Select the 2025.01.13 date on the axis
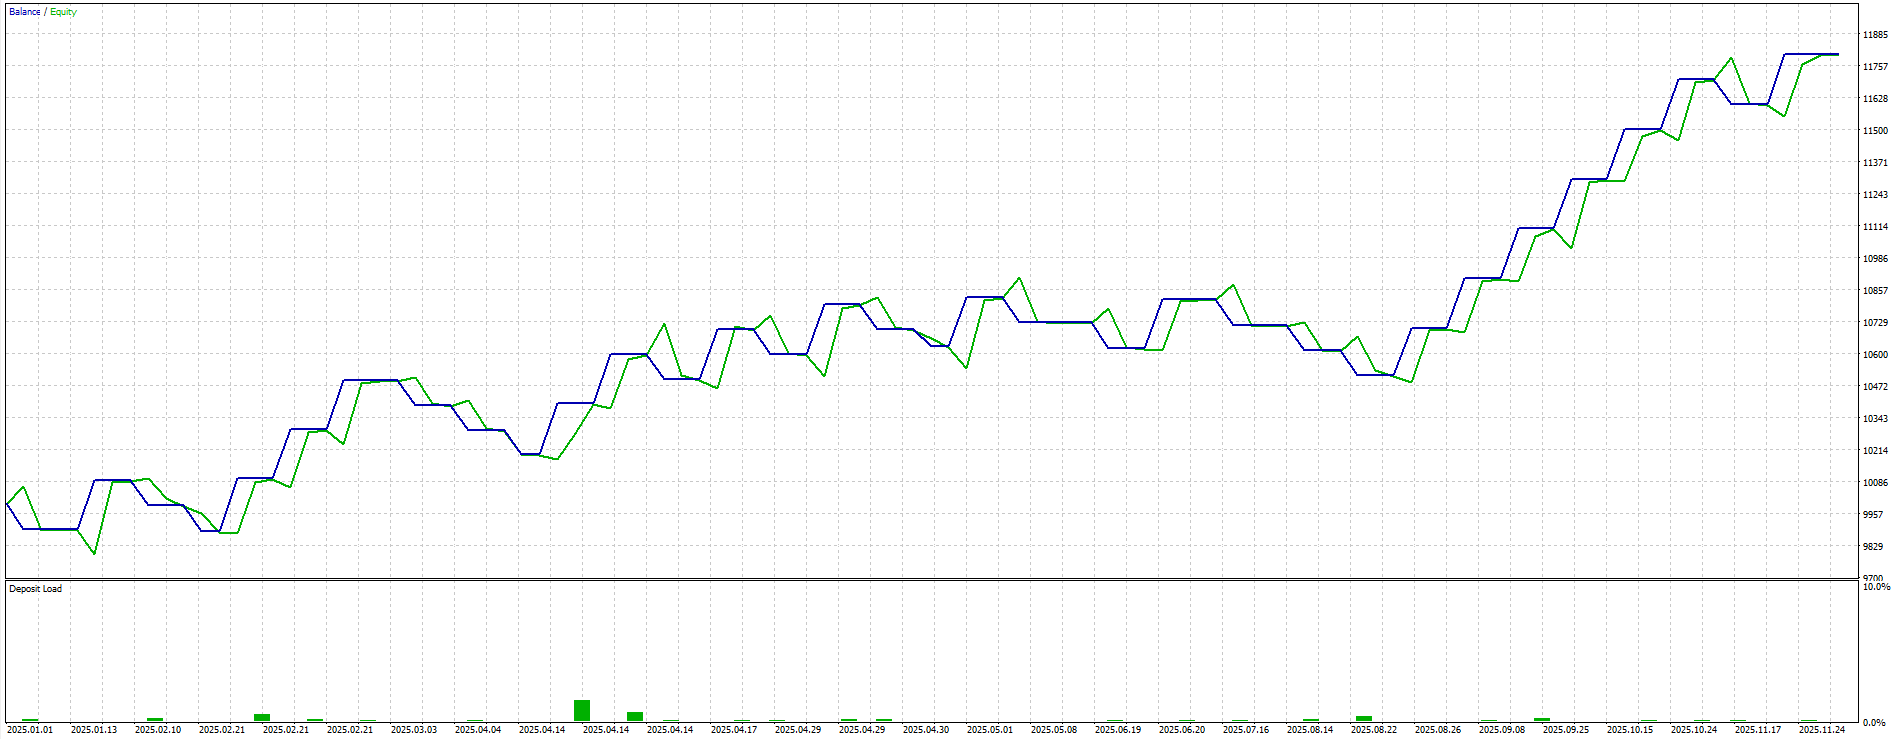This screenshot has height=739, width=1901. (x=94, y=730)
